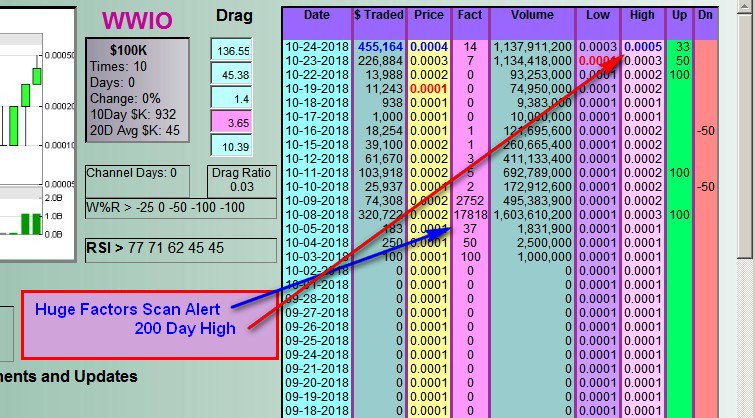Select the red 0.0001 price on 10-19-2018
Screen dimensions: 755x418
(x=429, y=89)
